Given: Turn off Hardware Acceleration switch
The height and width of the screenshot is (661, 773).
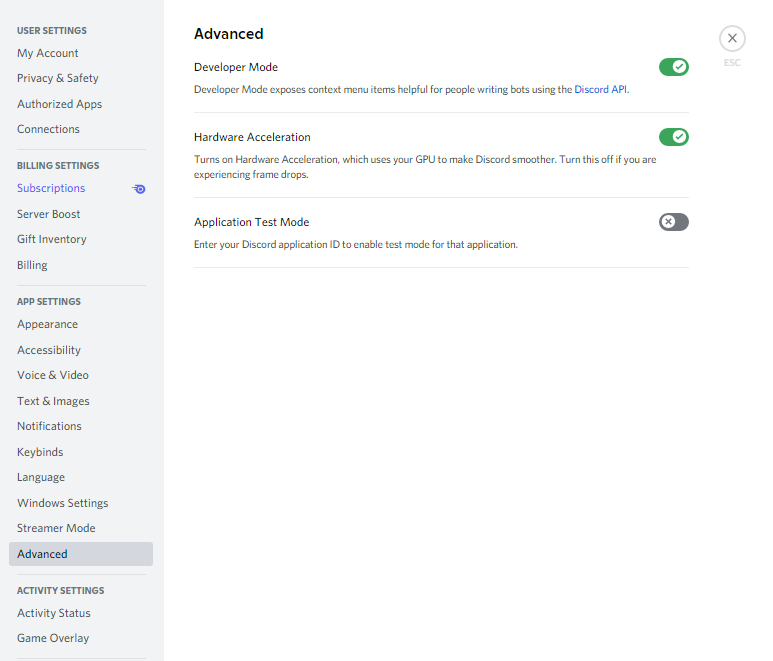Looking at the screenshot, I should (673, 137).
